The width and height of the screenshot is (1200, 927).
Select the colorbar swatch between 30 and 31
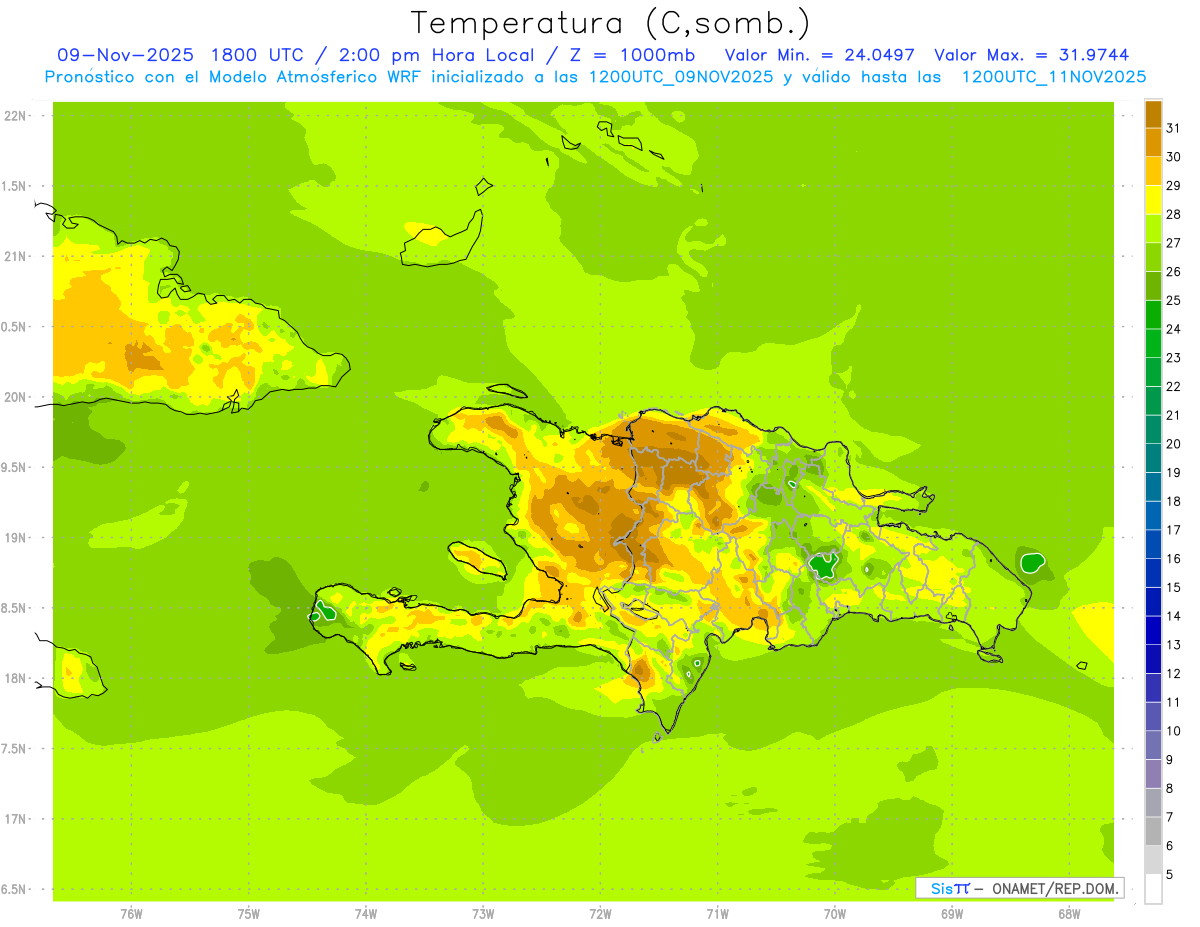click(1153, 142)
